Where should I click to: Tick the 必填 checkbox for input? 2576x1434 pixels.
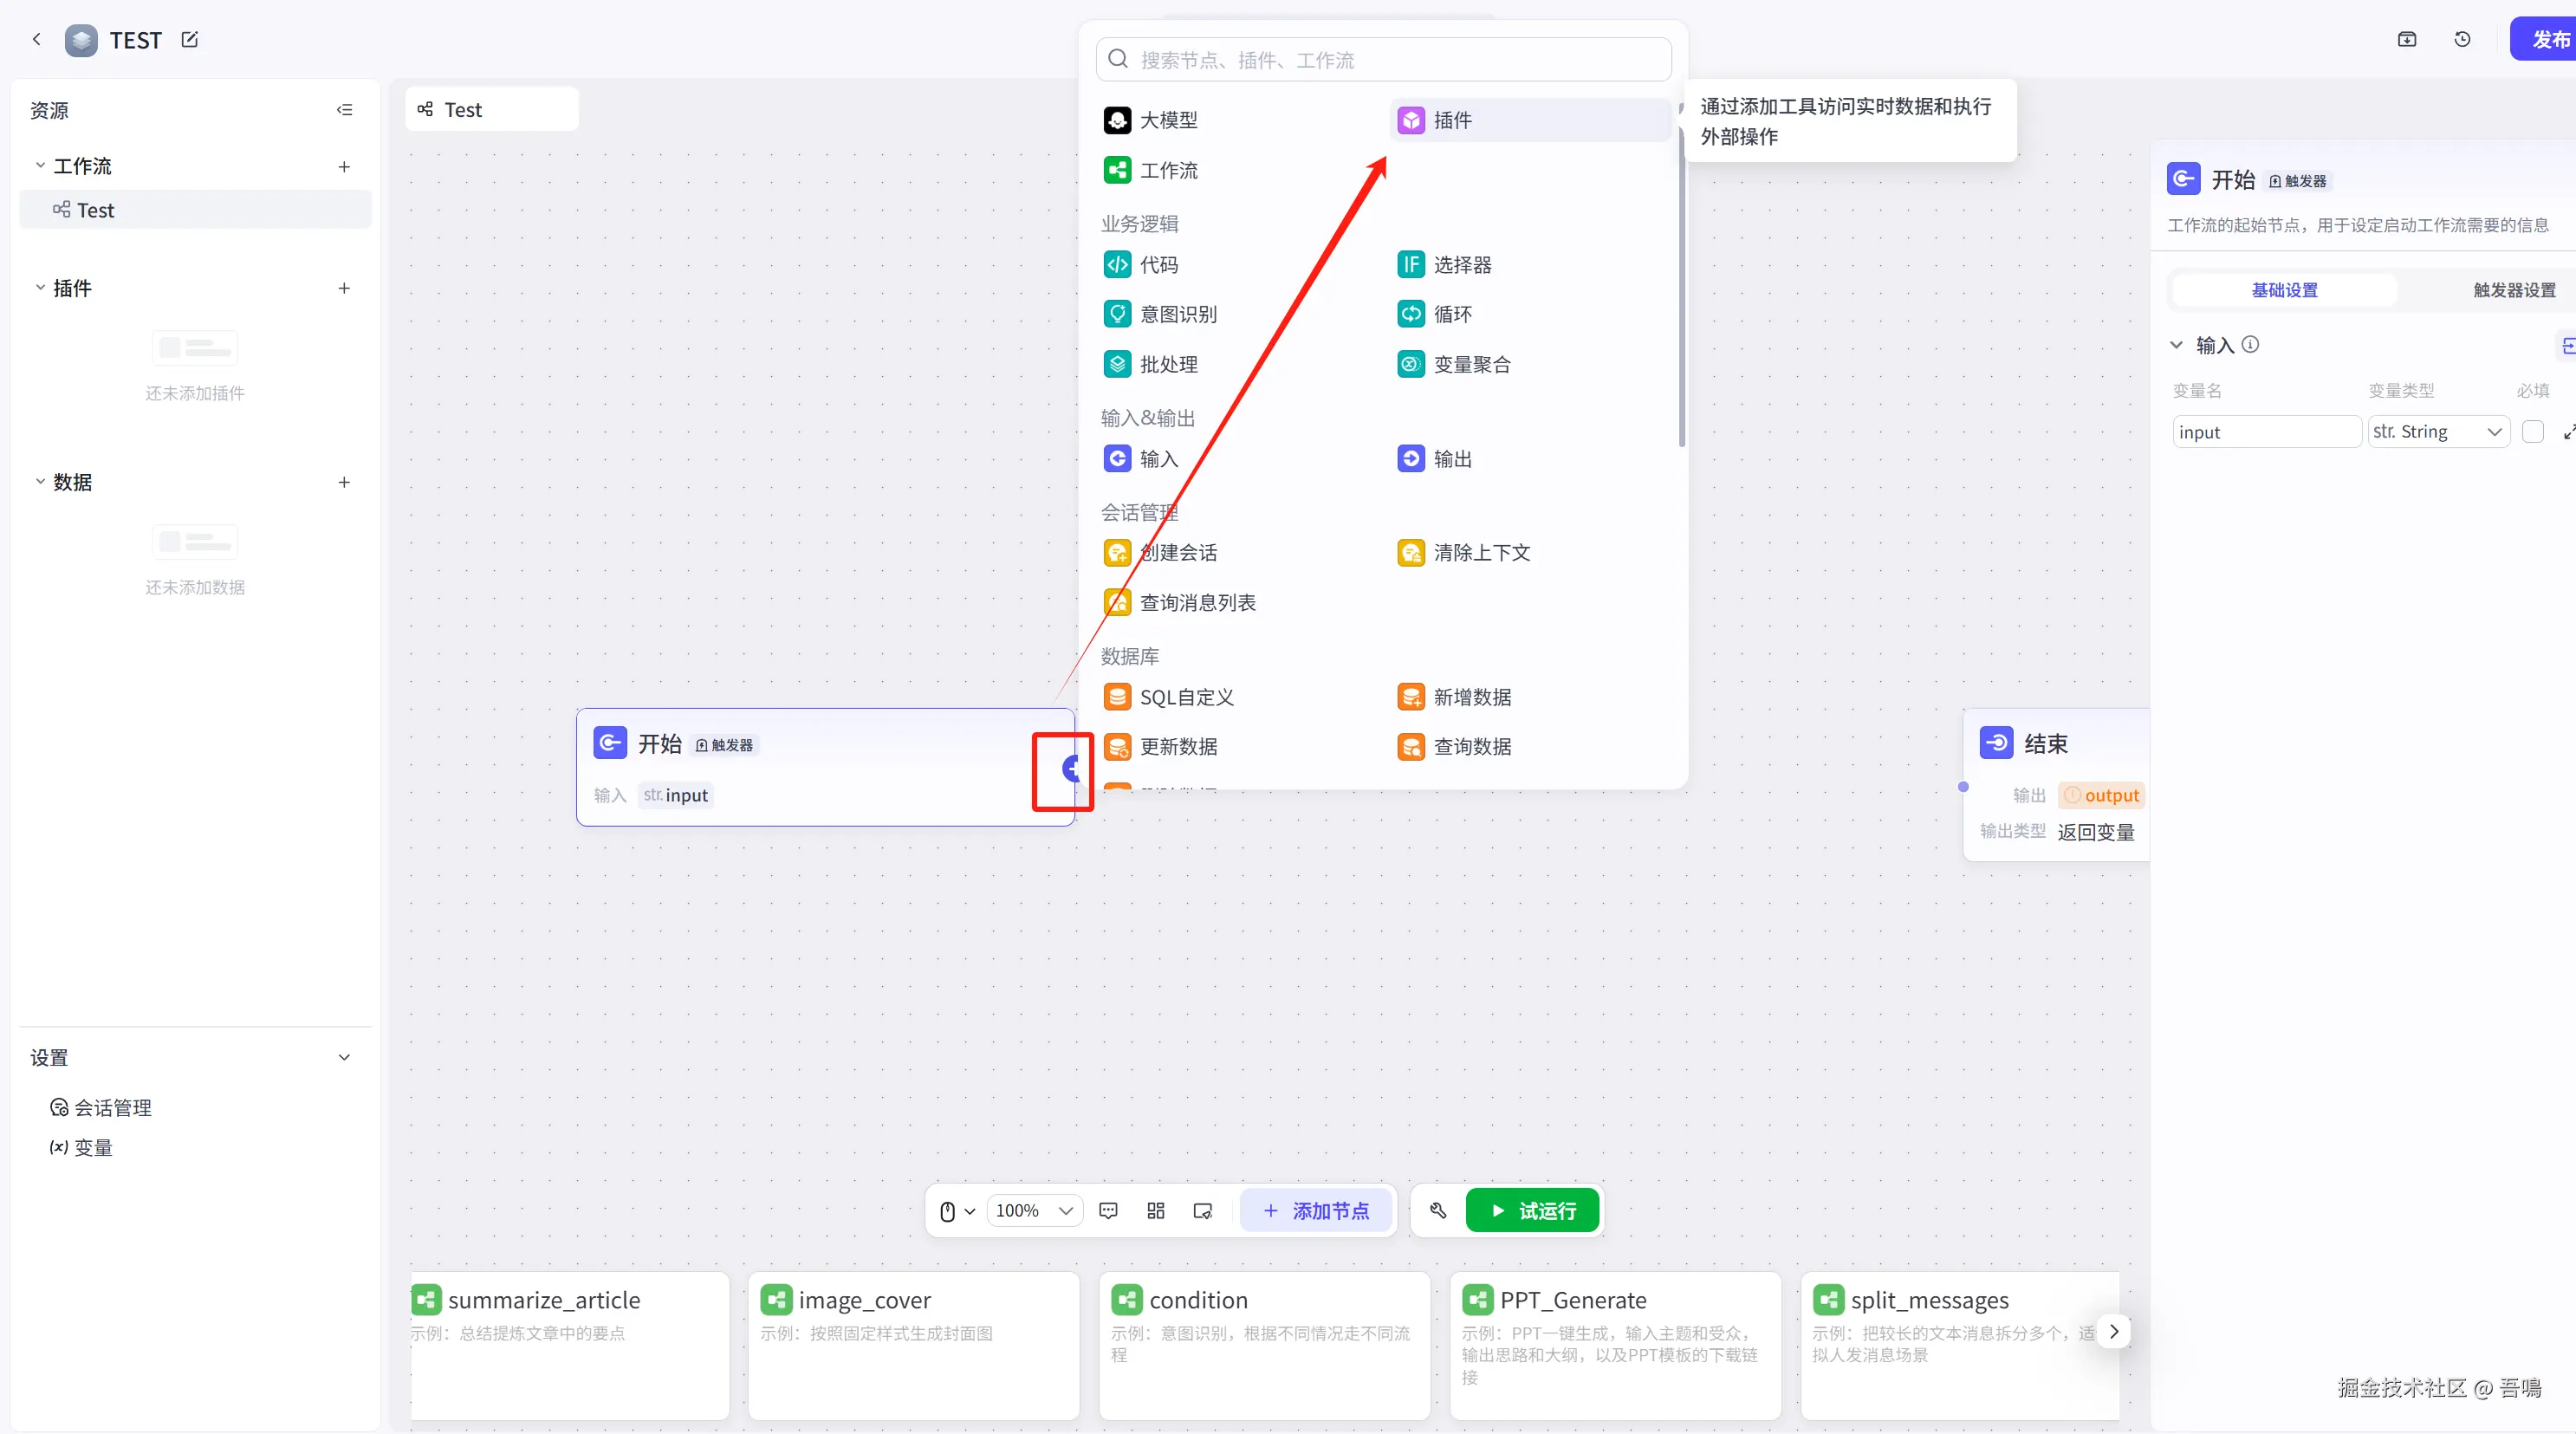(x=2532, y=432)
